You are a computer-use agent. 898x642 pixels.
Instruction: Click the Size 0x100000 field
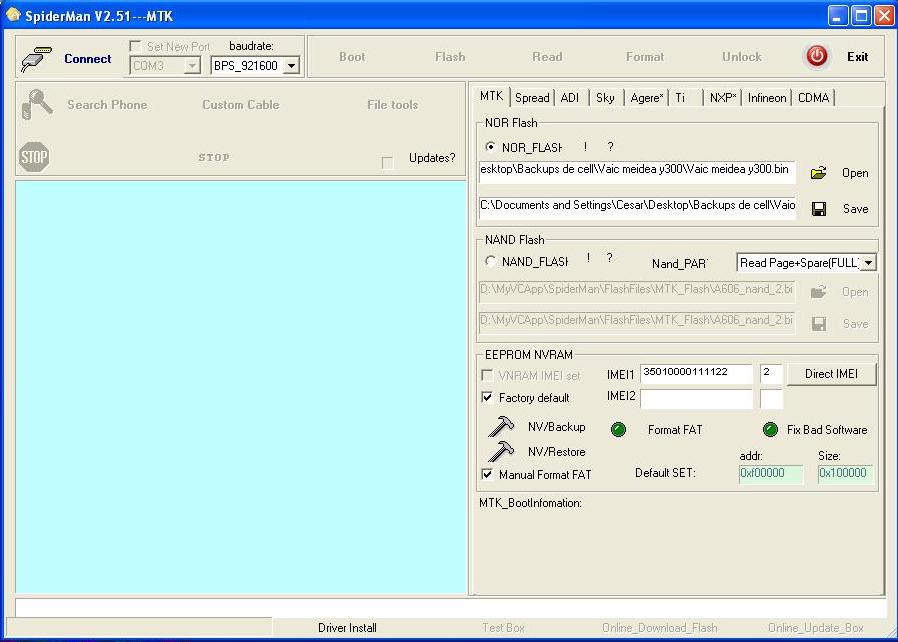[x=845, y=474]
